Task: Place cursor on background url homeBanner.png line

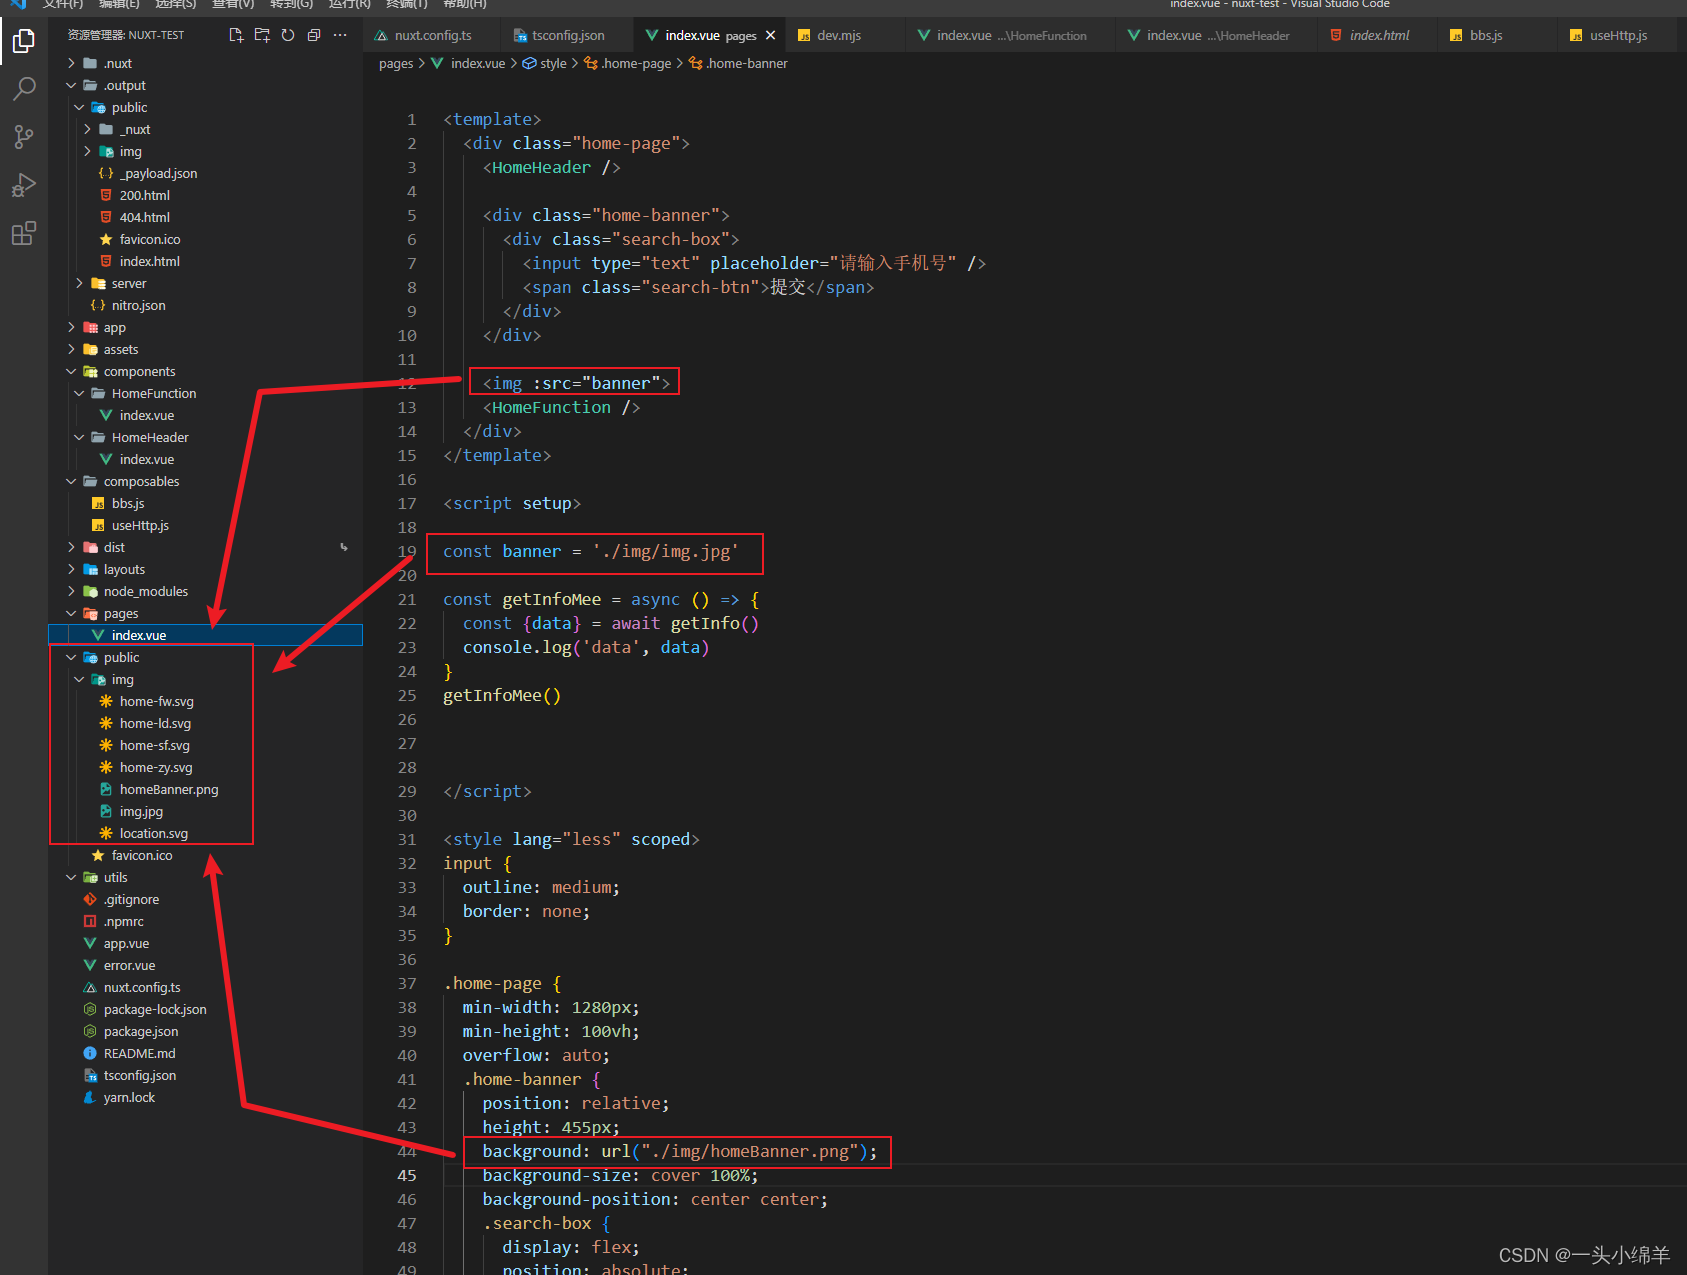Action: point(679,1151)
